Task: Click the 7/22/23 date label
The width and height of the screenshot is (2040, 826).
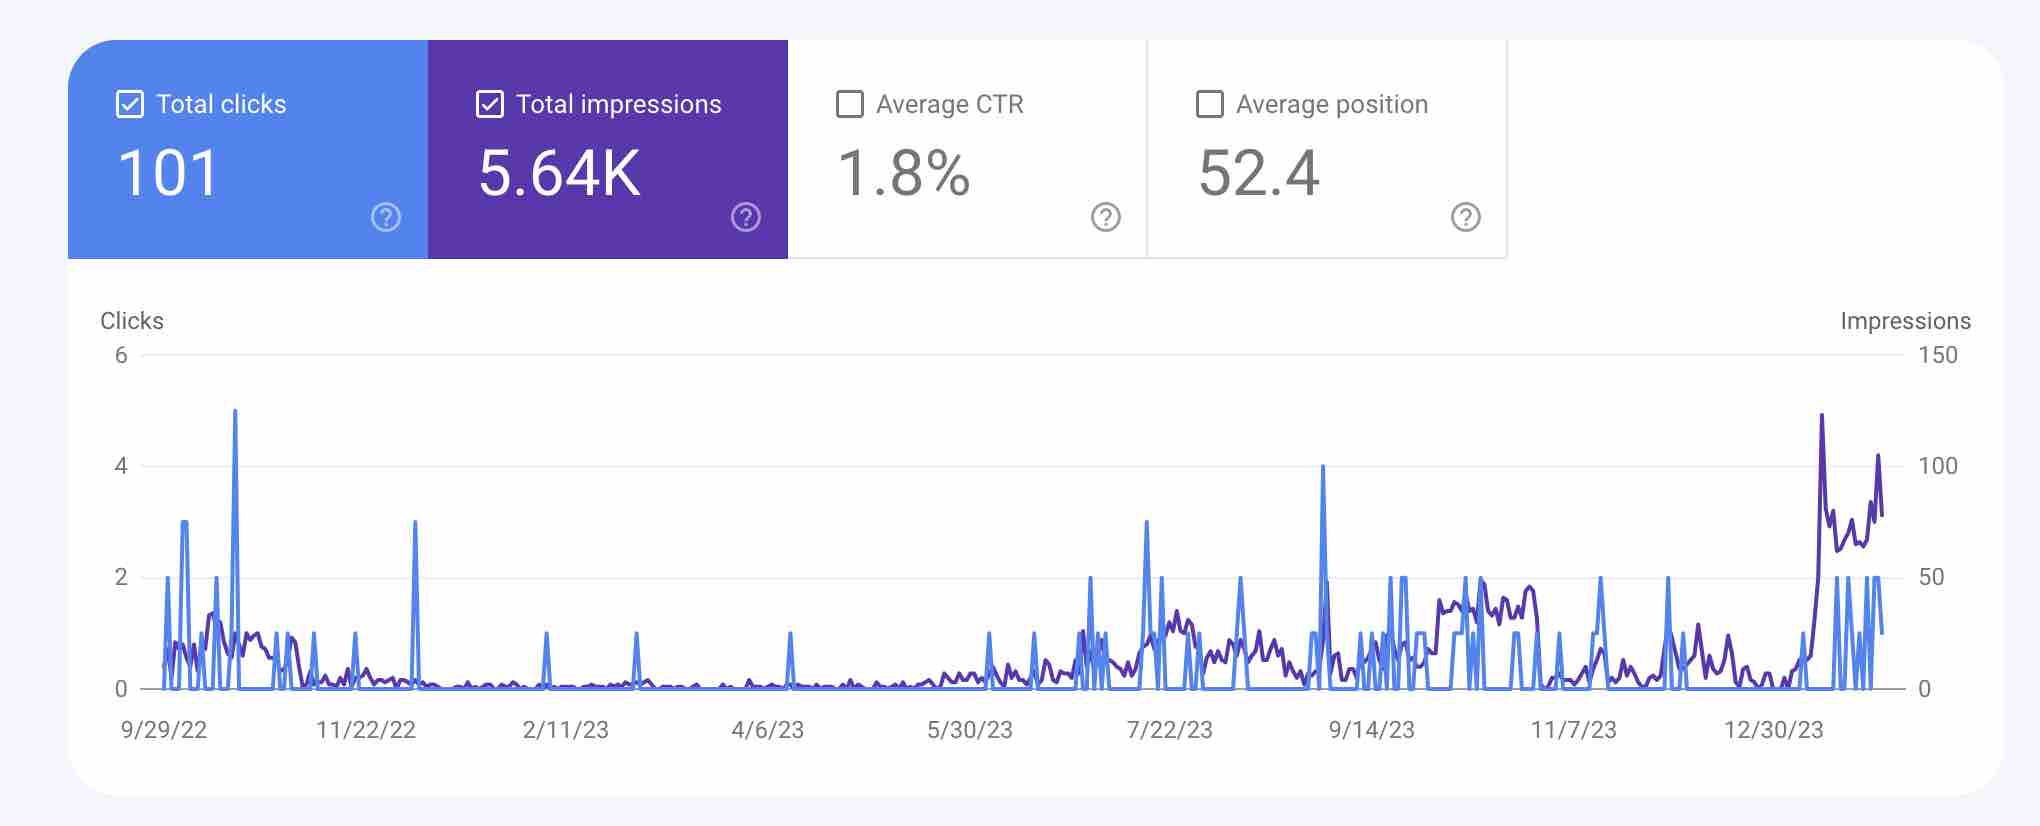Action: [1169, 730]
